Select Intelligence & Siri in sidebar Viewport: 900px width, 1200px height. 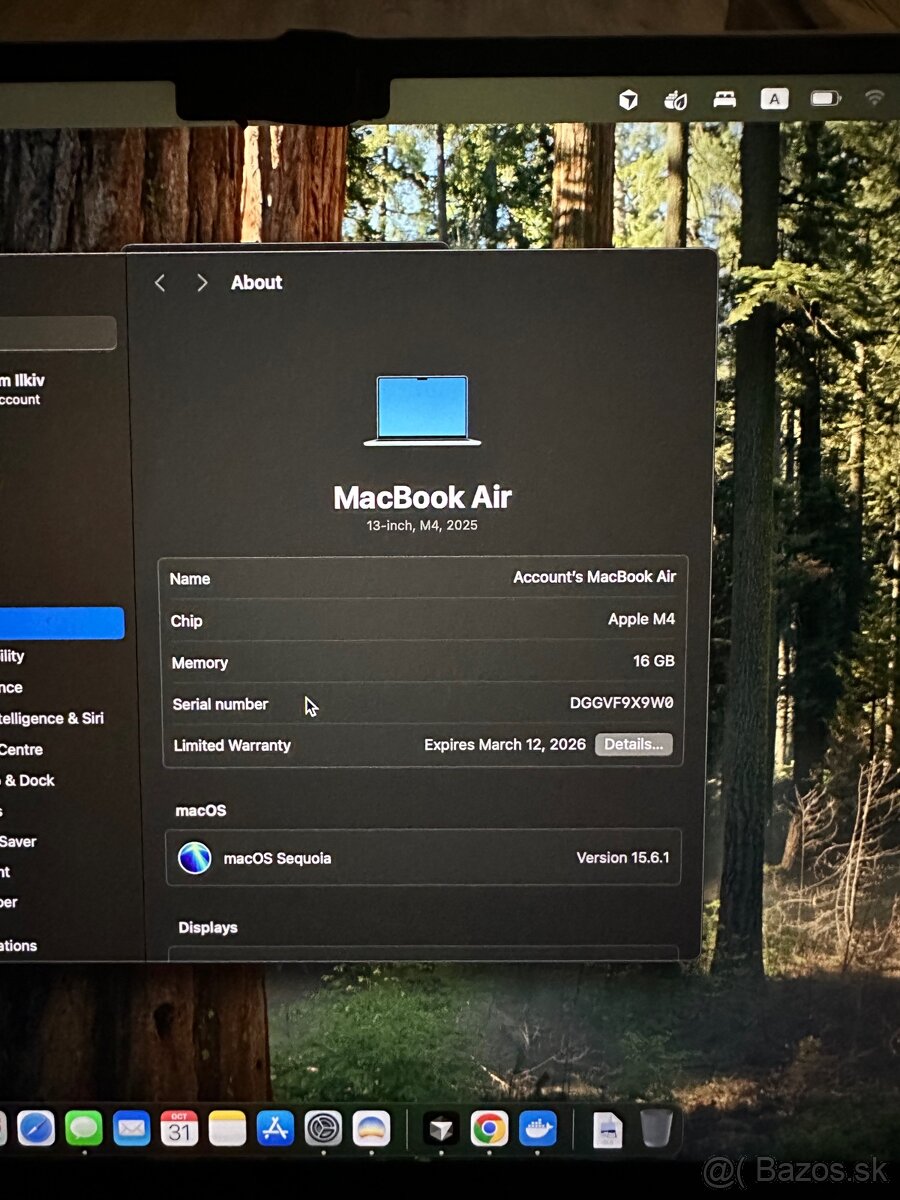(52, 718)
